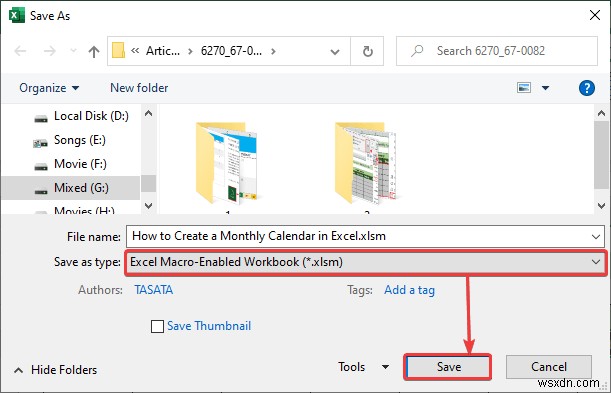Close the Save As dialog
The image size is (611, 393).
pyautogui.click(x=595, y=16)
